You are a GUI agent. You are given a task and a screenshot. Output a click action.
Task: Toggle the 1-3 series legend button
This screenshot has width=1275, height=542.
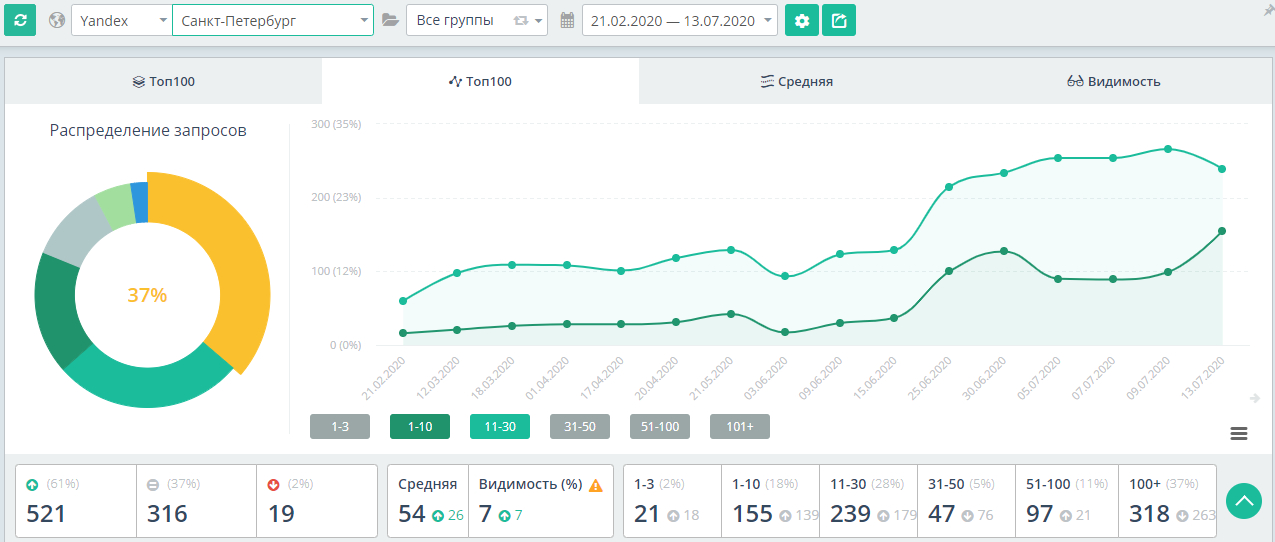tap(340, 427)
